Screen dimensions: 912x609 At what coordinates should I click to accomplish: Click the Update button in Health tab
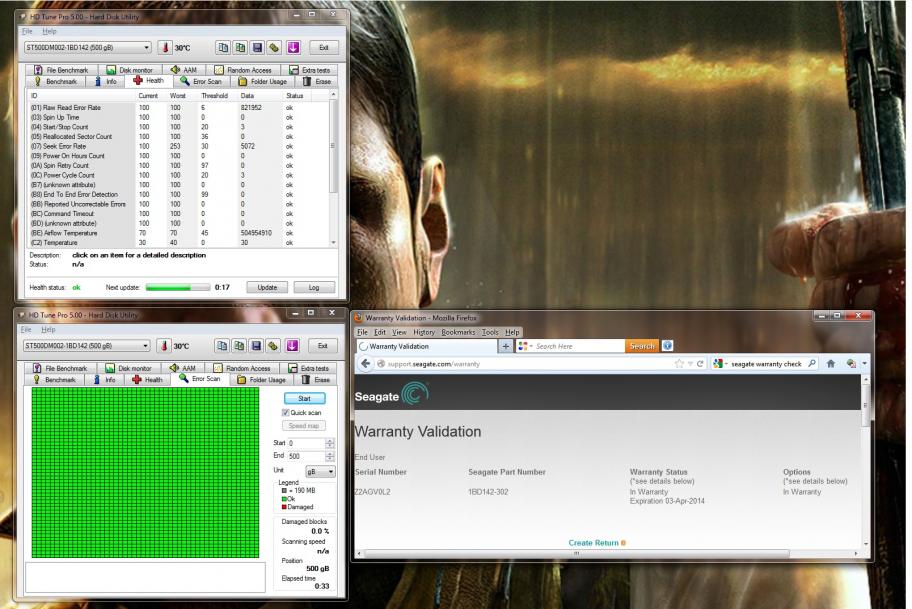tap(268, 287)
